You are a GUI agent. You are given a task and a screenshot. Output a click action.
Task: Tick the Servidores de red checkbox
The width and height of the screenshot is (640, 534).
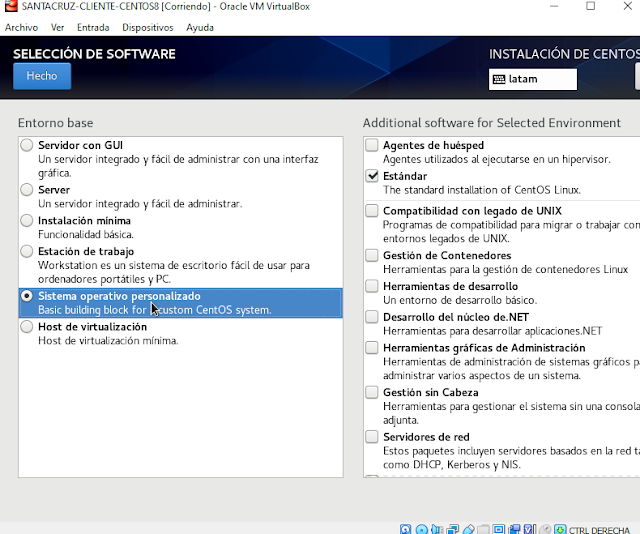(x=372, y=437)
